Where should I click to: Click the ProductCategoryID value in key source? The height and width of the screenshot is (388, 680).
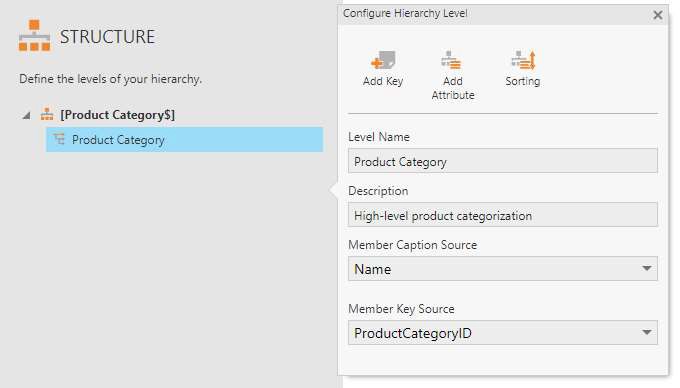point(413,333)
